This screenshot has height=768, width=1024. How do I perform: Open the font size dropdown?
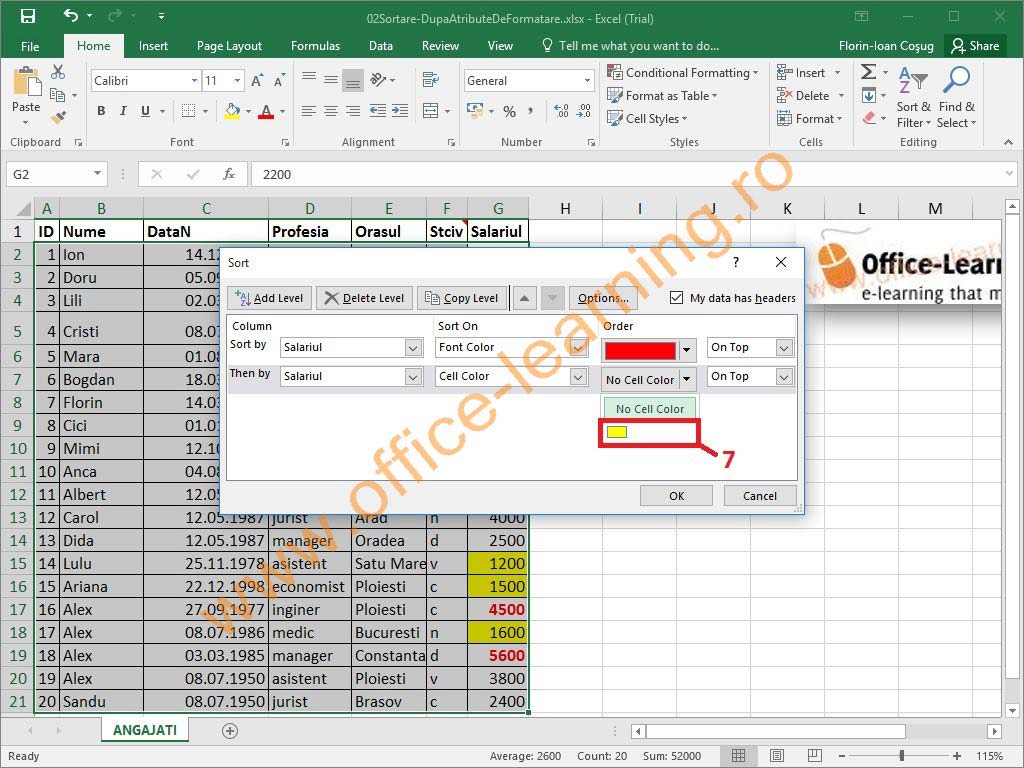click(237, 80)
